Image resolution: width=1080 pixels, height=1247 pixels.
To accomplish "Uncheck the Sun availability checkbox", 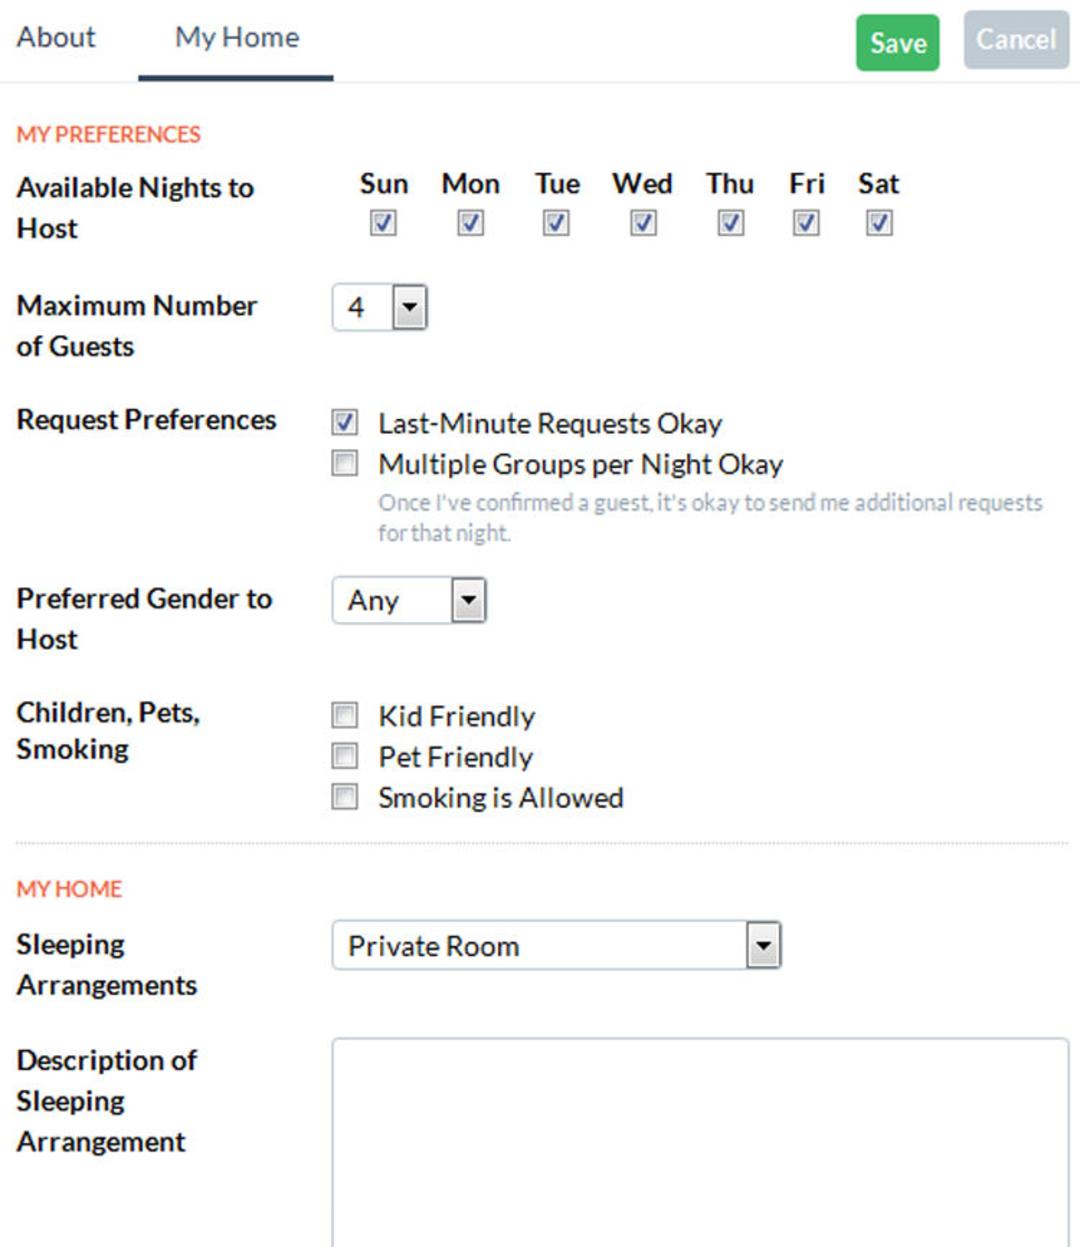I will [x=383, y=223].
